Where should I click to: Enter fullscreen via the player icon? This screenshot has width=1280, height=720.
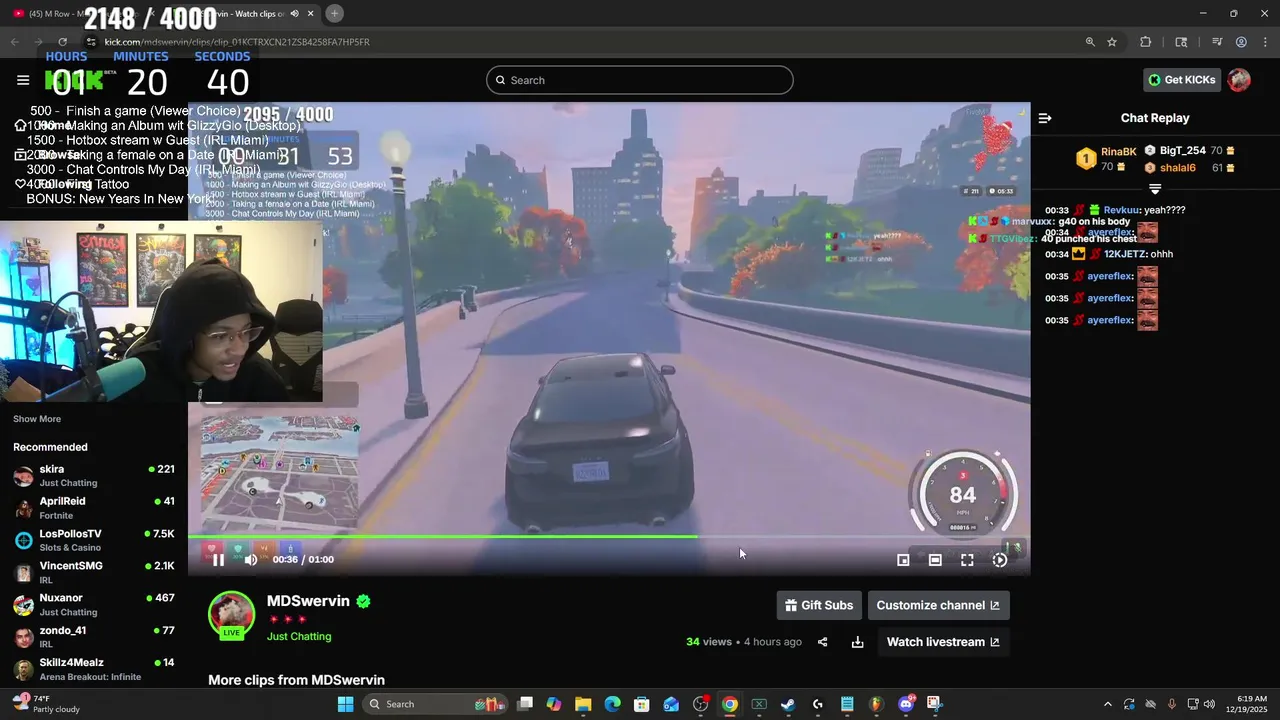pyautogui.click(x=967, y=560)
